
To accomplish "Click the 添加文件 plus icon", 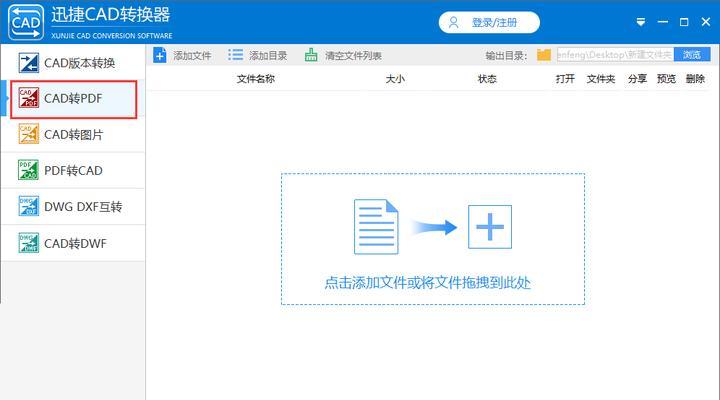I will (x=160, y=56).
